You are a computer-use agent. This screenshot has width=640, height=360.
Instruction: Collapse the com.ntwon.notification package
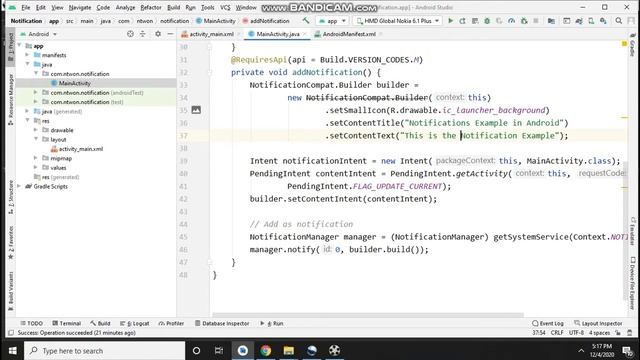tap(36, 74)
